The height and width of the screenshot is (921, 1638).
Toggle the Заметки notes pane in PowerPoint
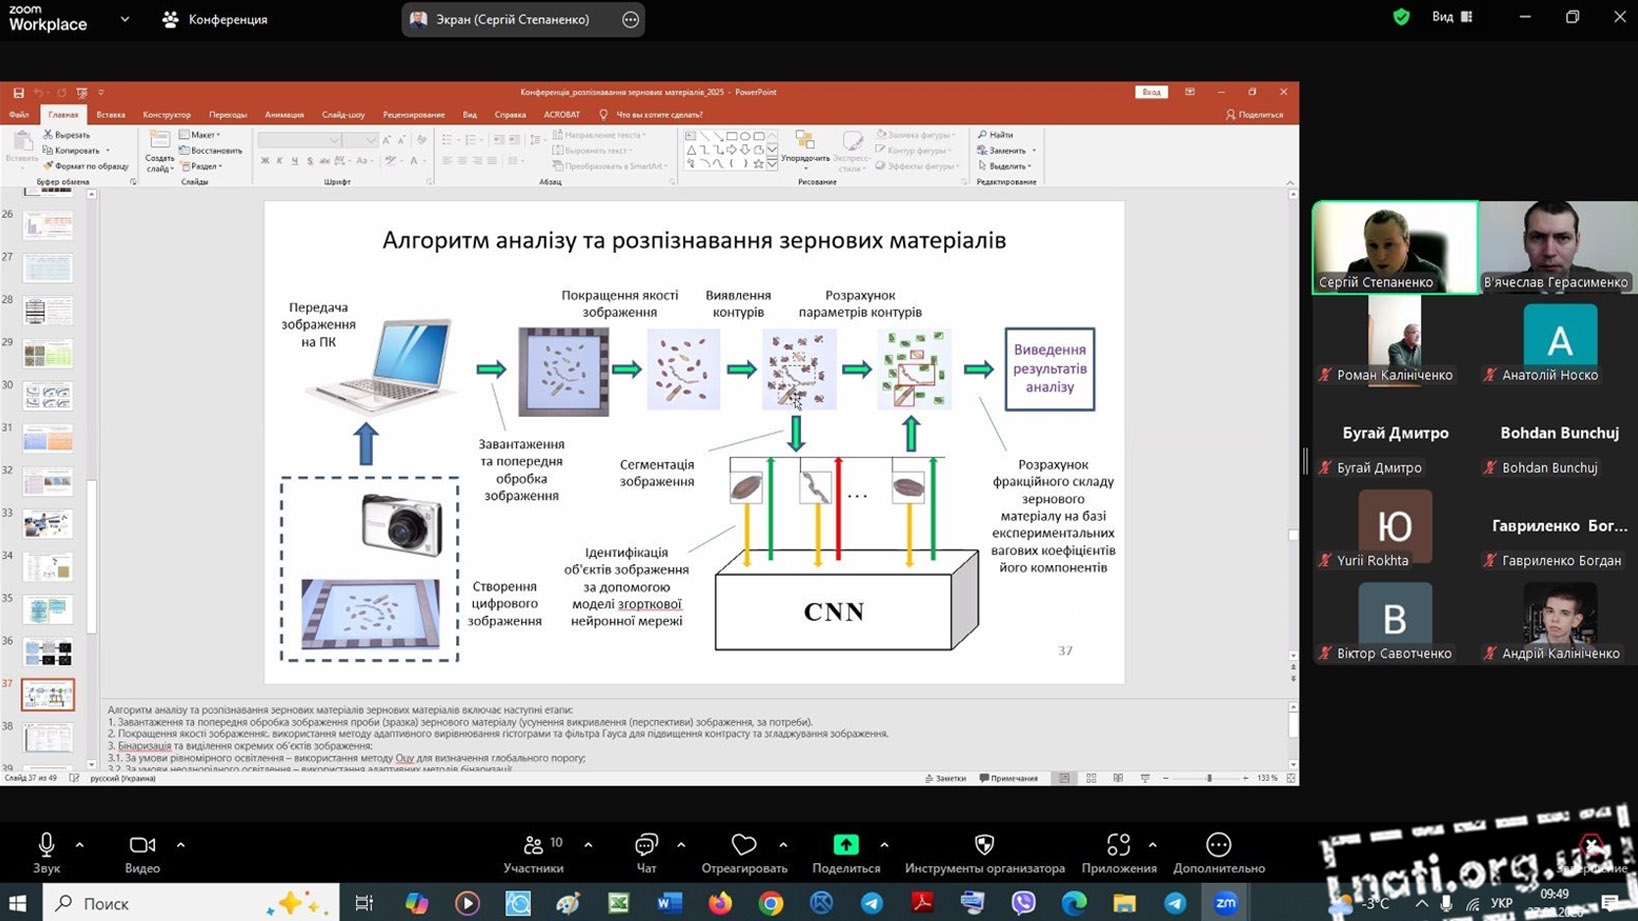pyautogui.click(x=945, y=778)
